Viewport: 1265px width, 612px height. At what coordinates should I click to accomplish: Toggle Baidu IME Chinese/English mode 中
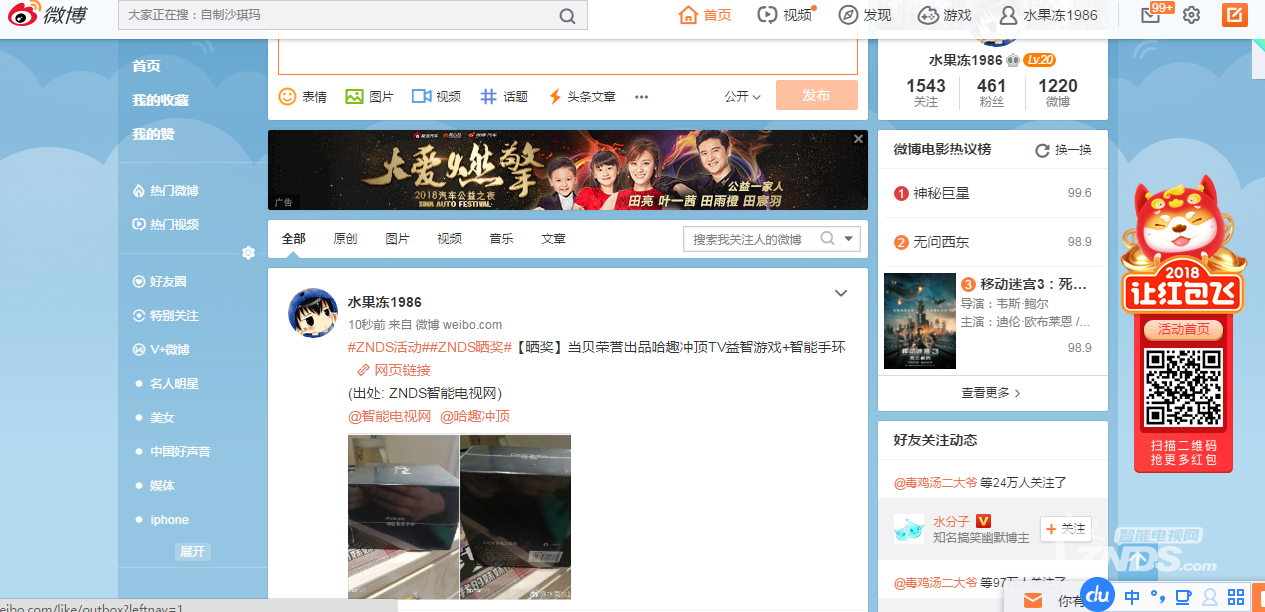click(1132, 598)
